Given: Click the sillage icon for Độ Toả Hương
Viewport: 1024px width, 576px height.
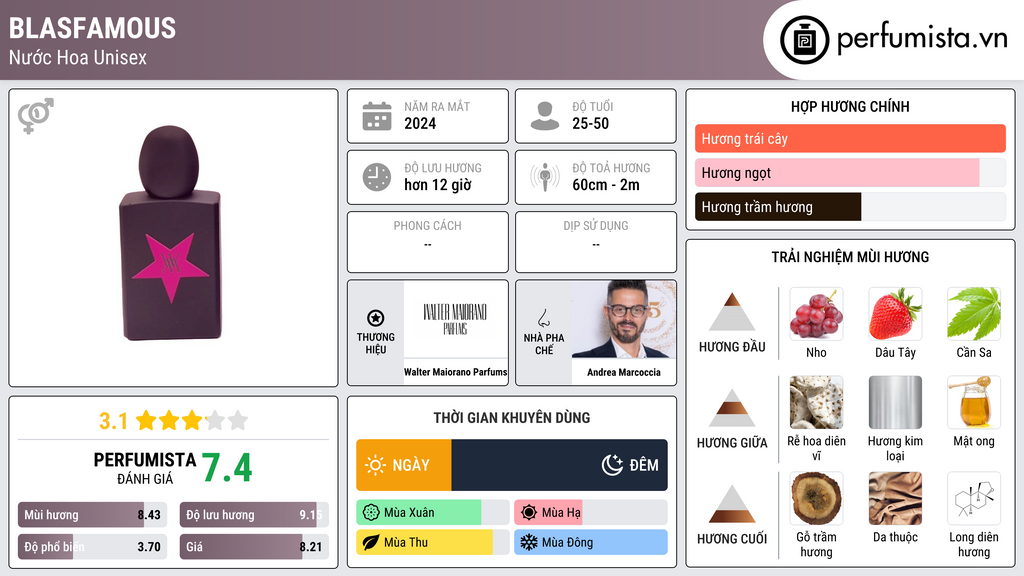Looking at the screenshot, I should click(545, 177).
